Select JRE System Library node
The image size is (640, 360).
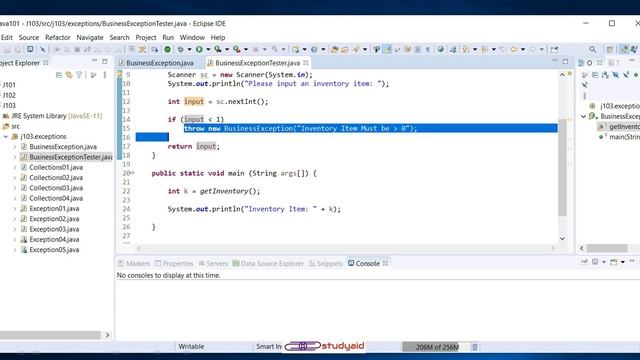(56, 116)
